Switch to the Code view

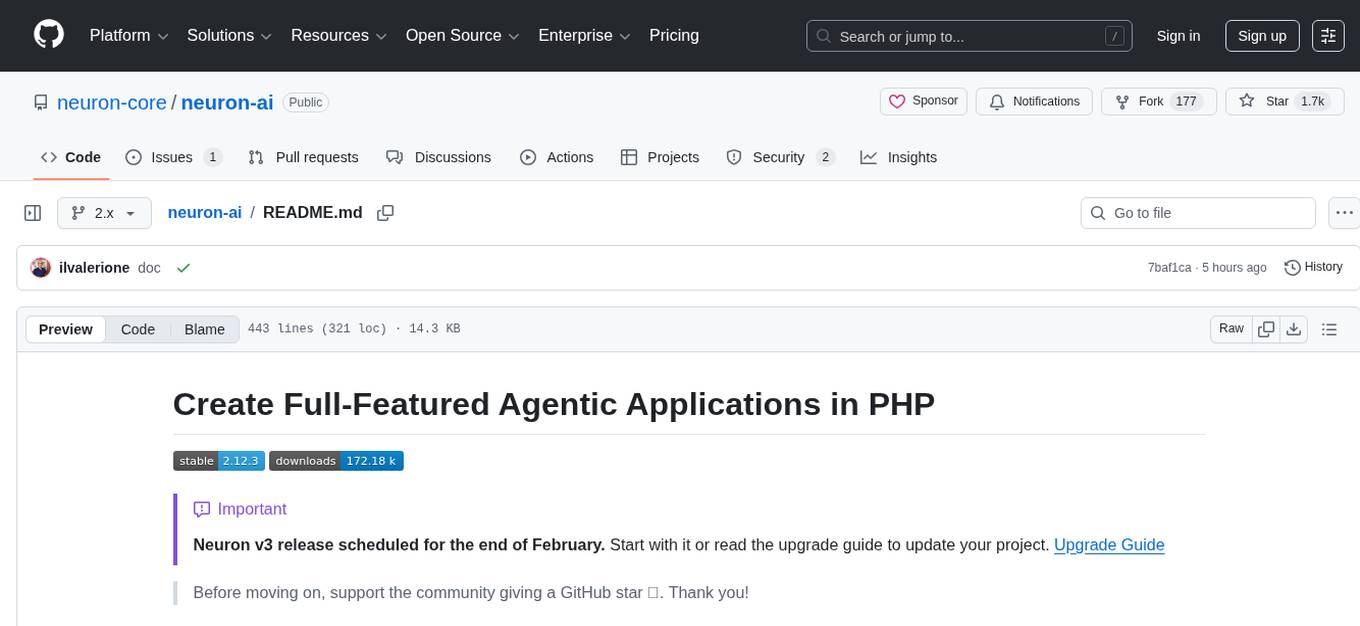(138, 329)
